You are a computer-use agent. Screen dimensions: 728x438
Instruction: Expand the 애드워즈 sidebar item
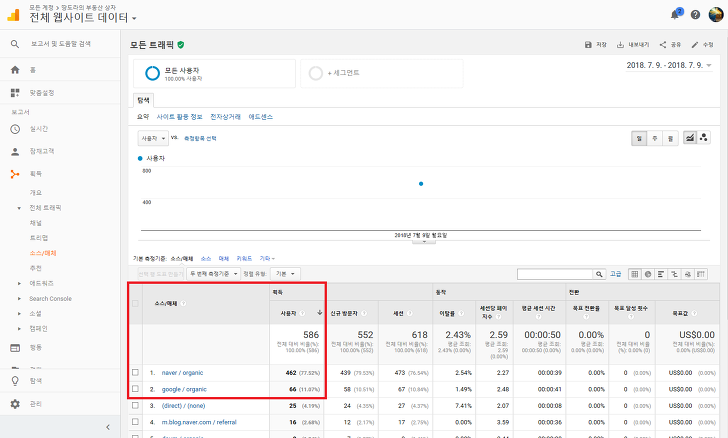pyautogui.click(x=19, y=283)
